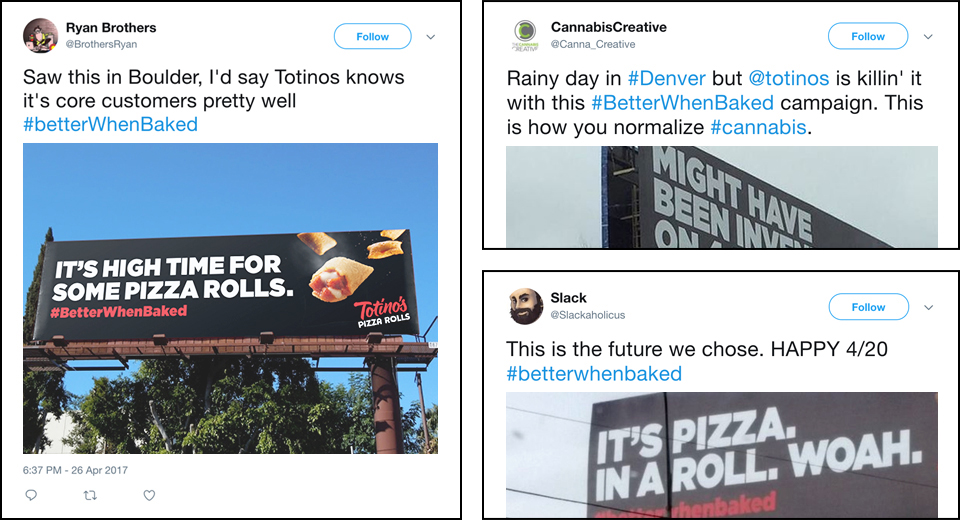Open the 'It's pizza in a roll' billboard image
960x520 pixels.
click(x=722, y=455)
